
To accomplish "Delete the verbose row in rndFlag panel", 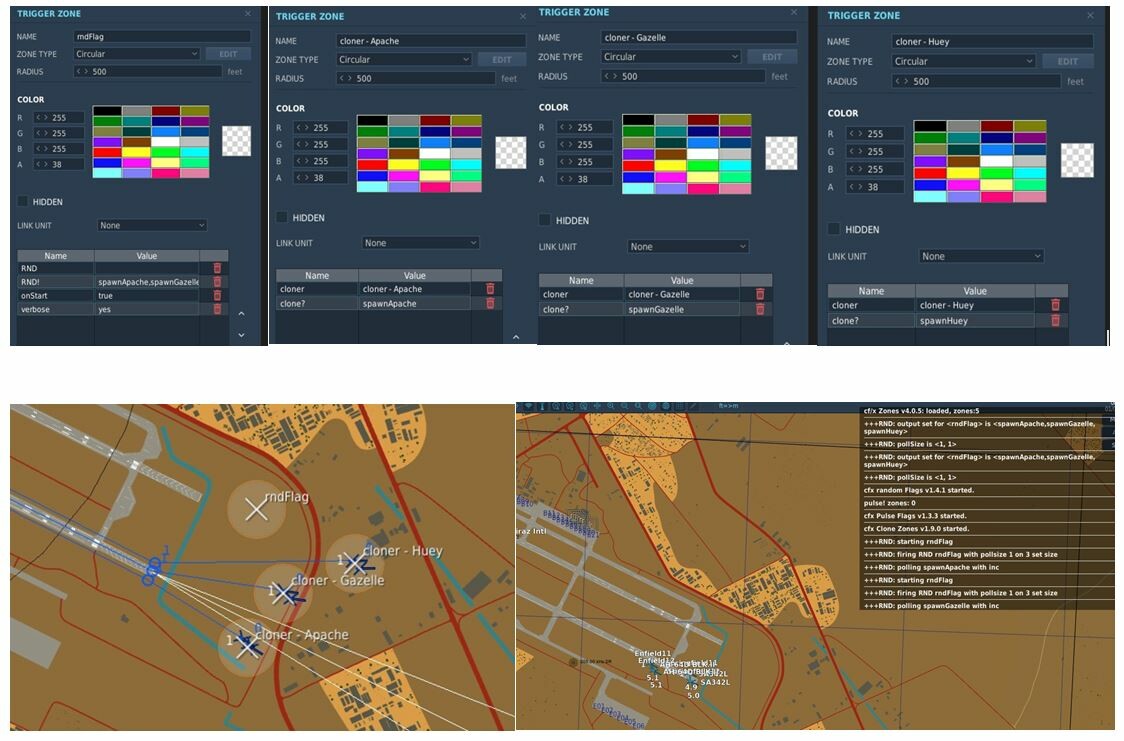I will tap(217, 310).
